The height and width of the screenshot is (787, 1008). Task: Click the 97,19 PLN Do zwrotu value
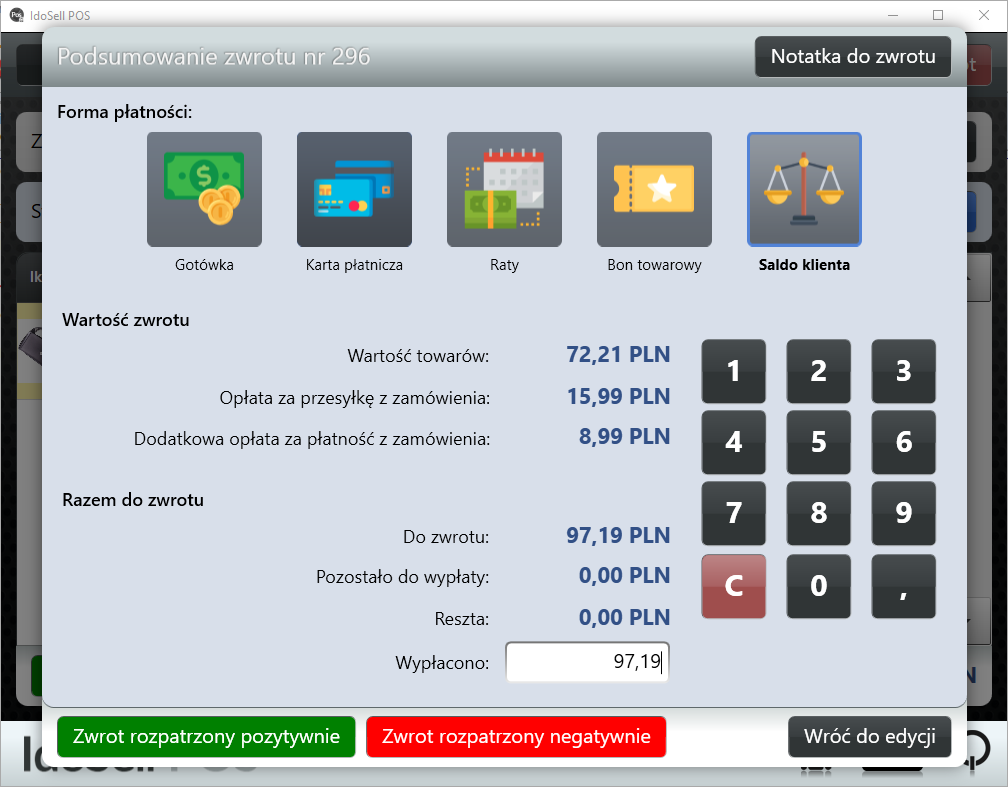click(x=618, y=535)
